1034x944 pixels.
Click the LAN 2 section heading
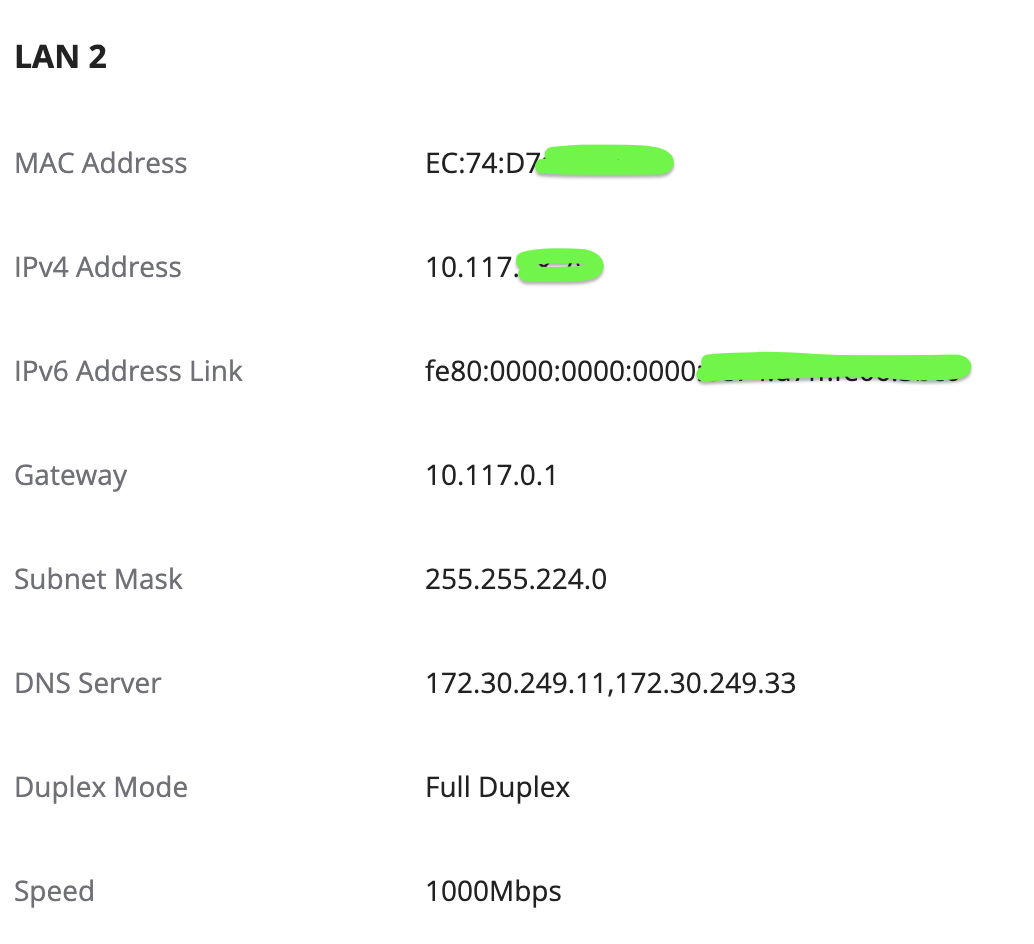click(61, 57)
